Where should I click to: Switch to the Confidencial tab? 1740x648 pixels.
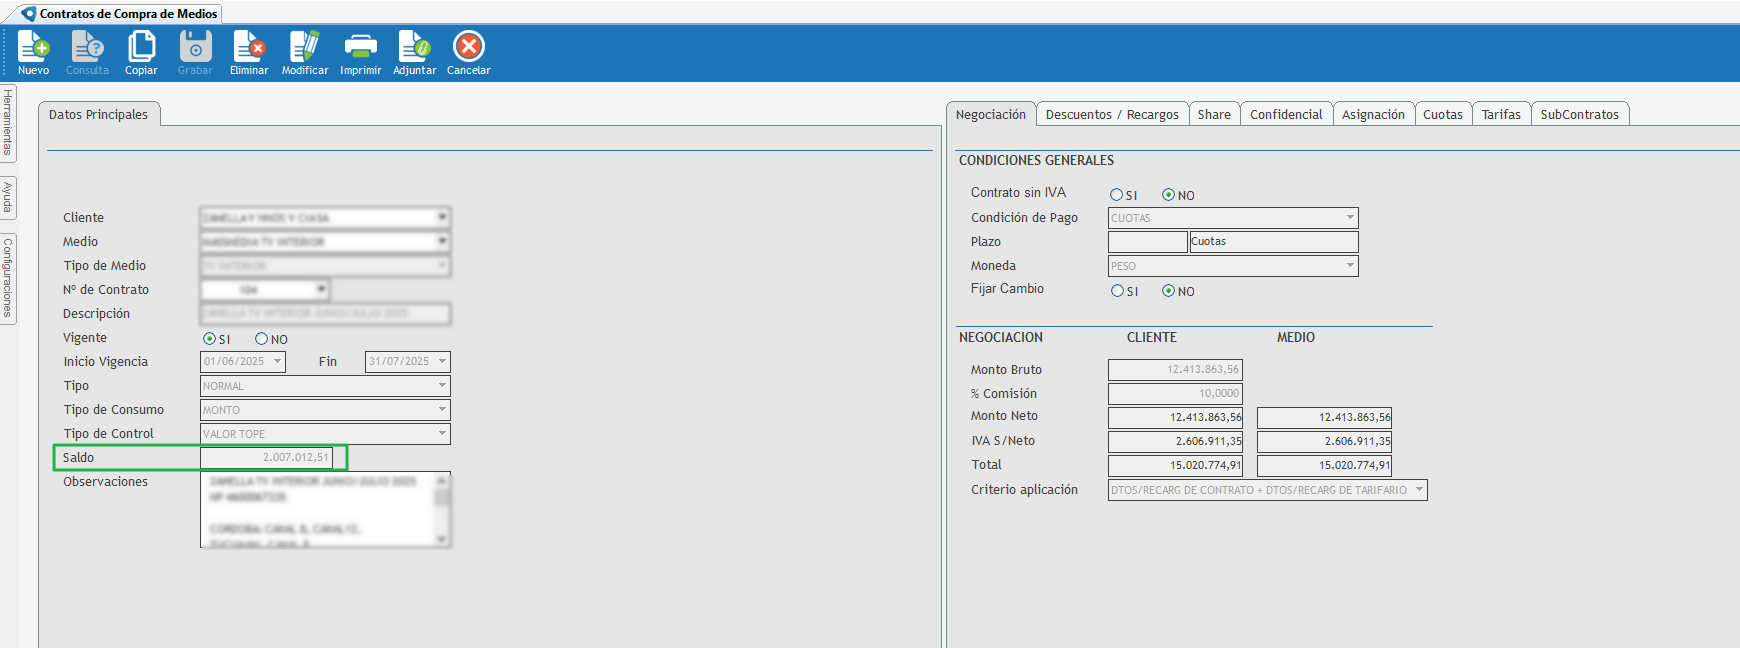(x=1286, y=114)
